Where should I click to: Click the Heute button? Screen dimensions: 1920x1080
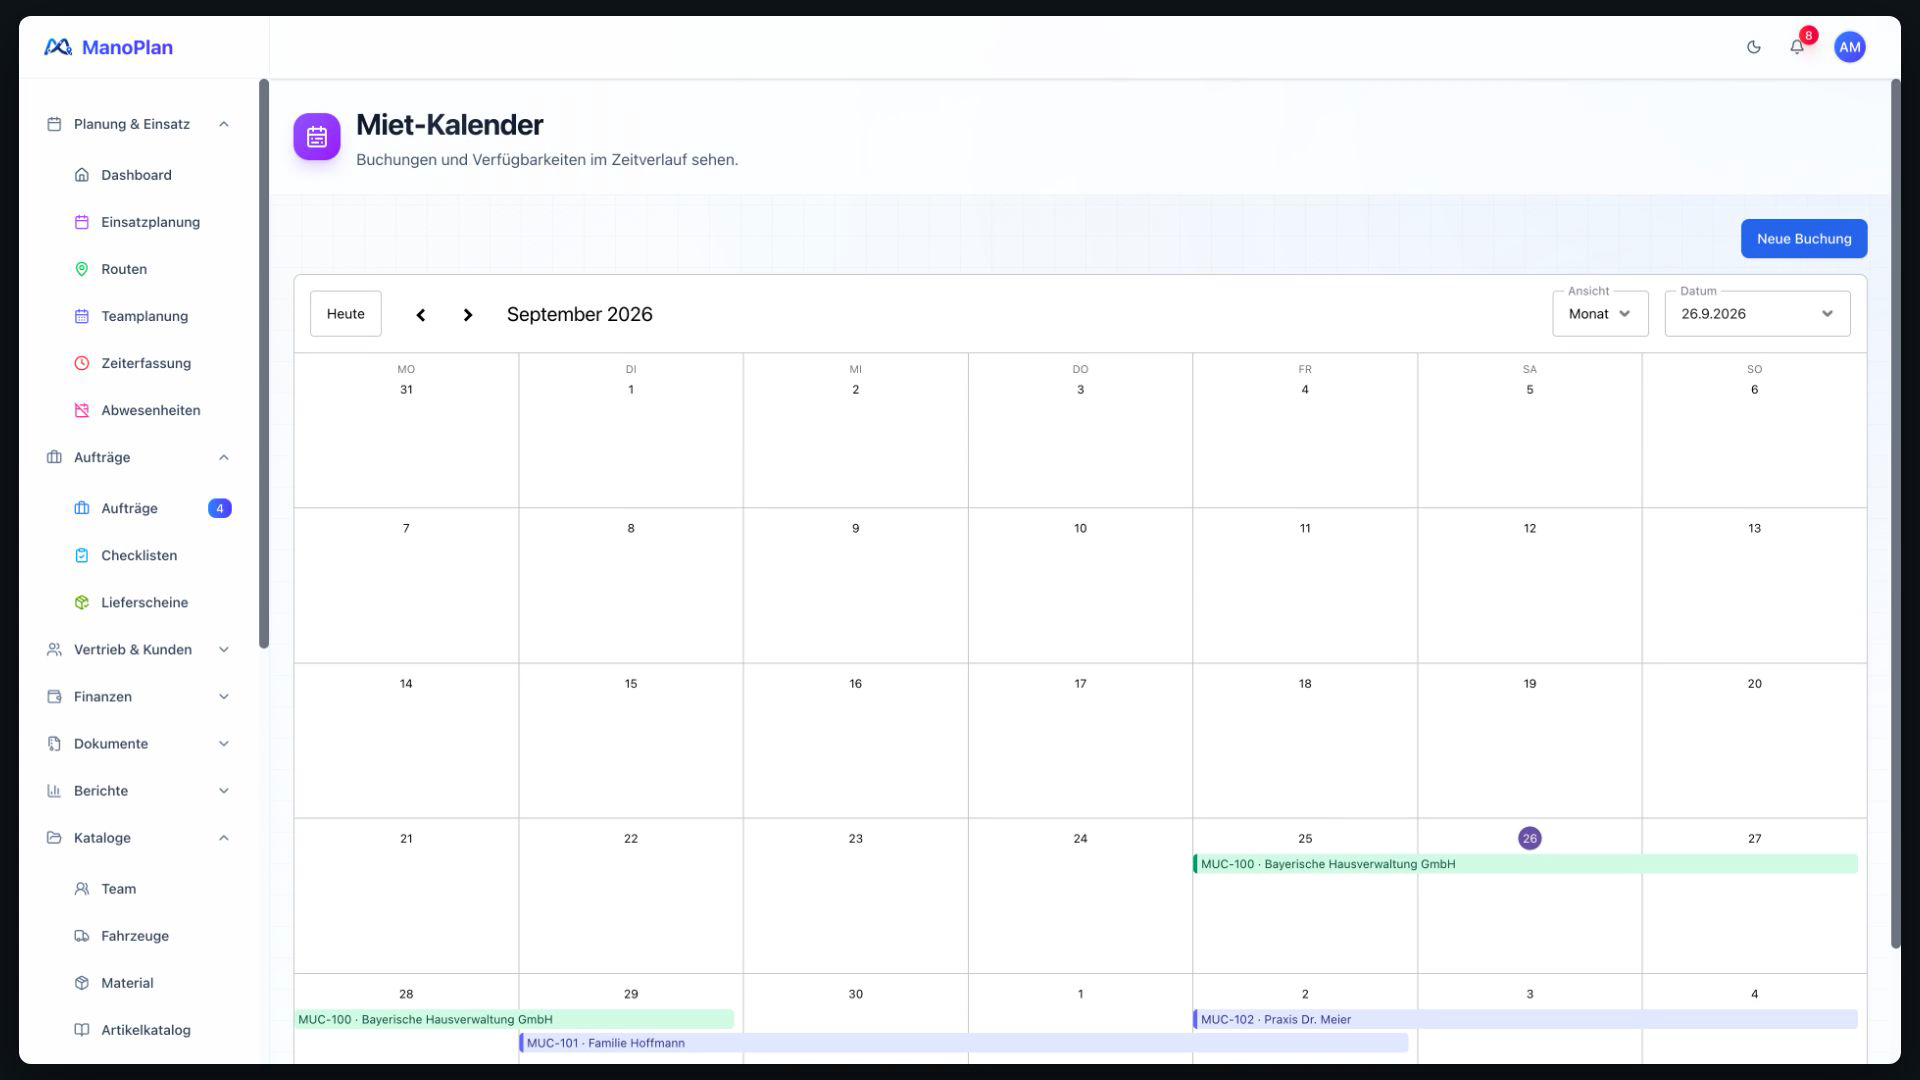point(346,314)
